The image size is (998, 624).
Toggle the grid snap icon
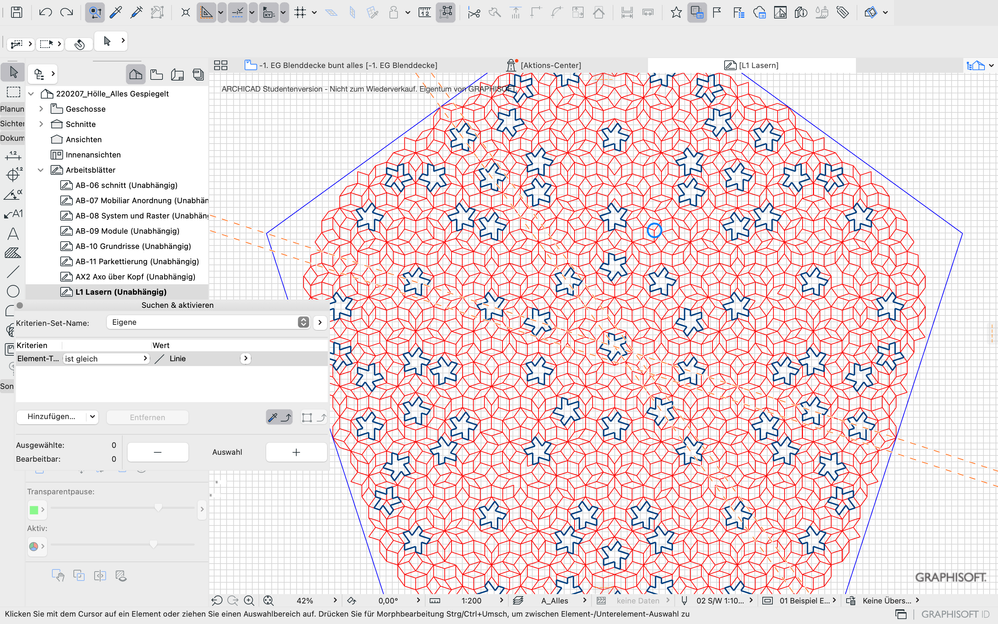point(301,12)
